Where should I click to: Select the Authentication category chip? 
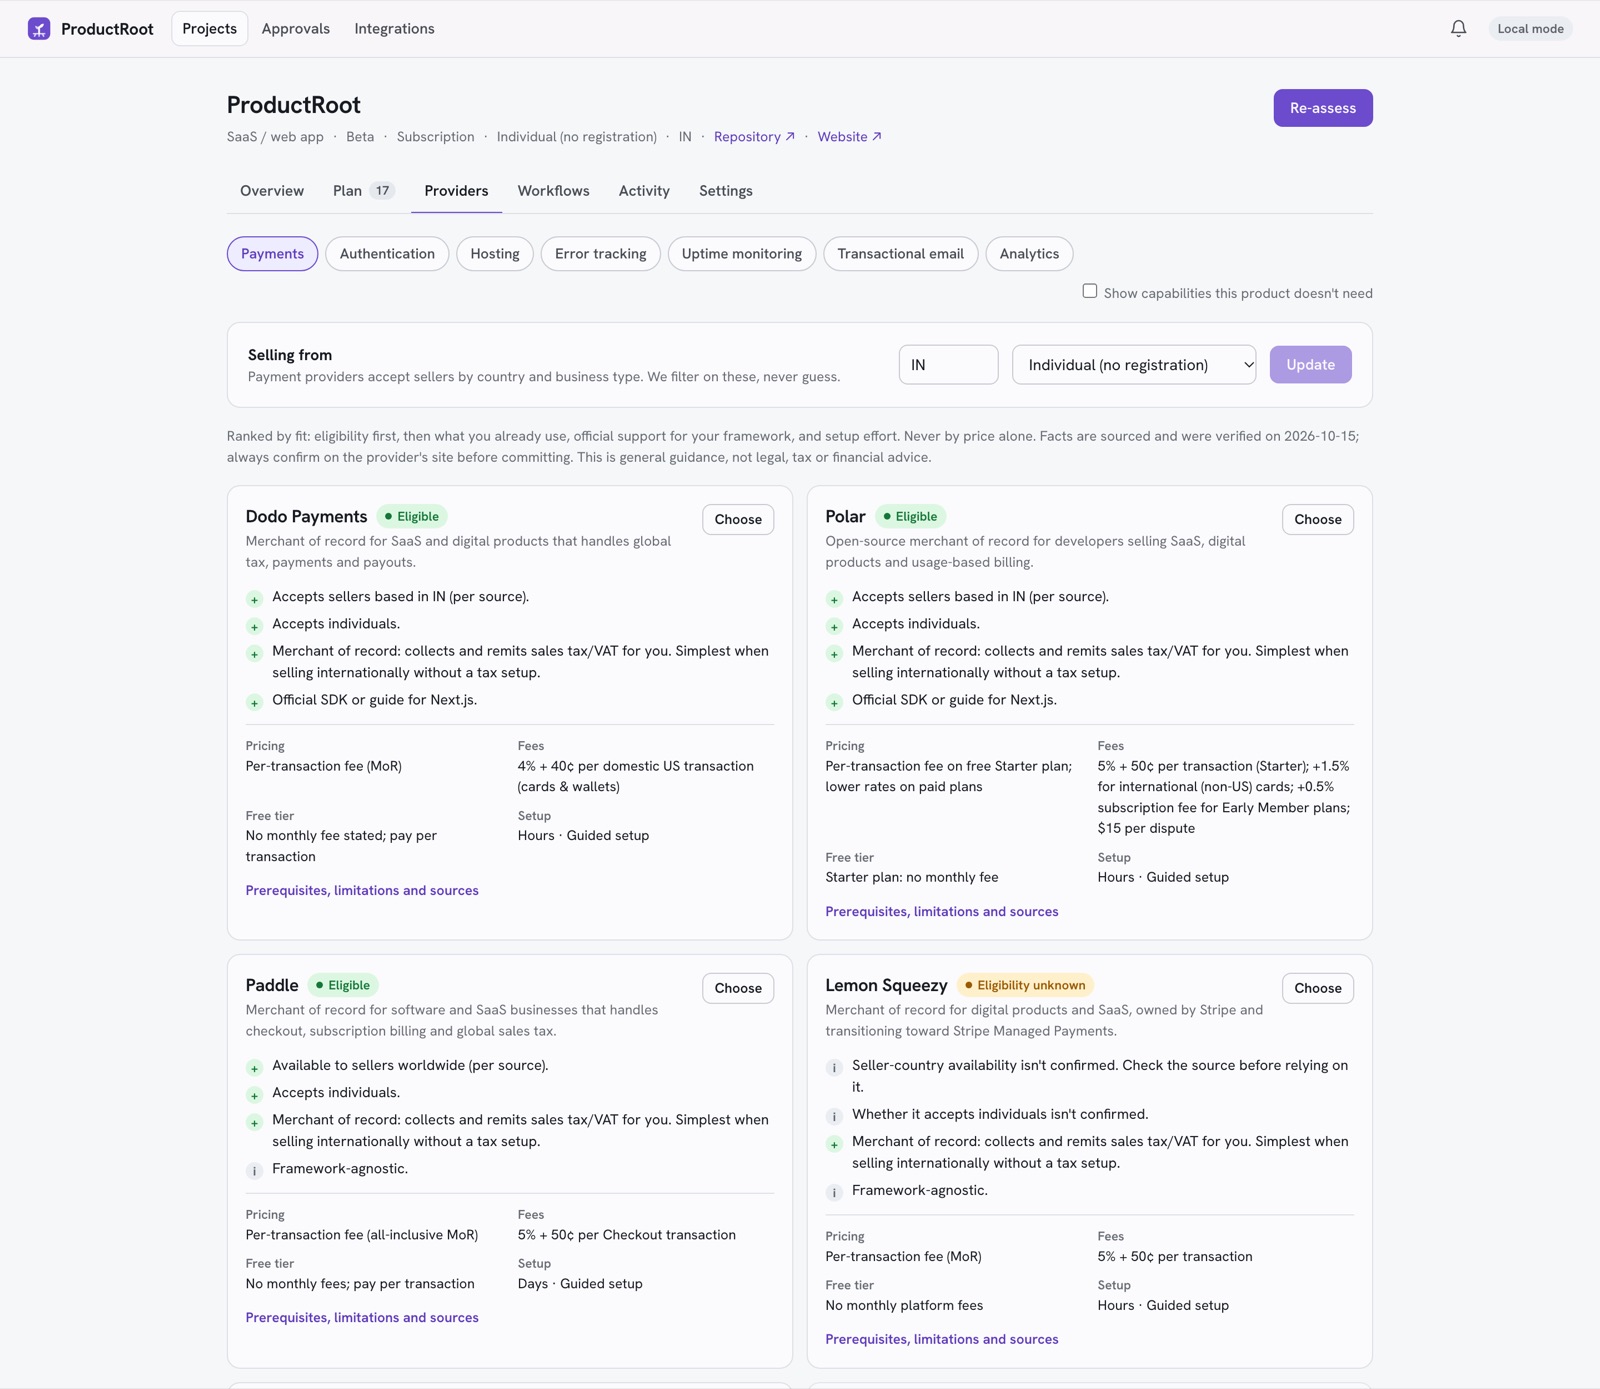click(x=387, y=254)
